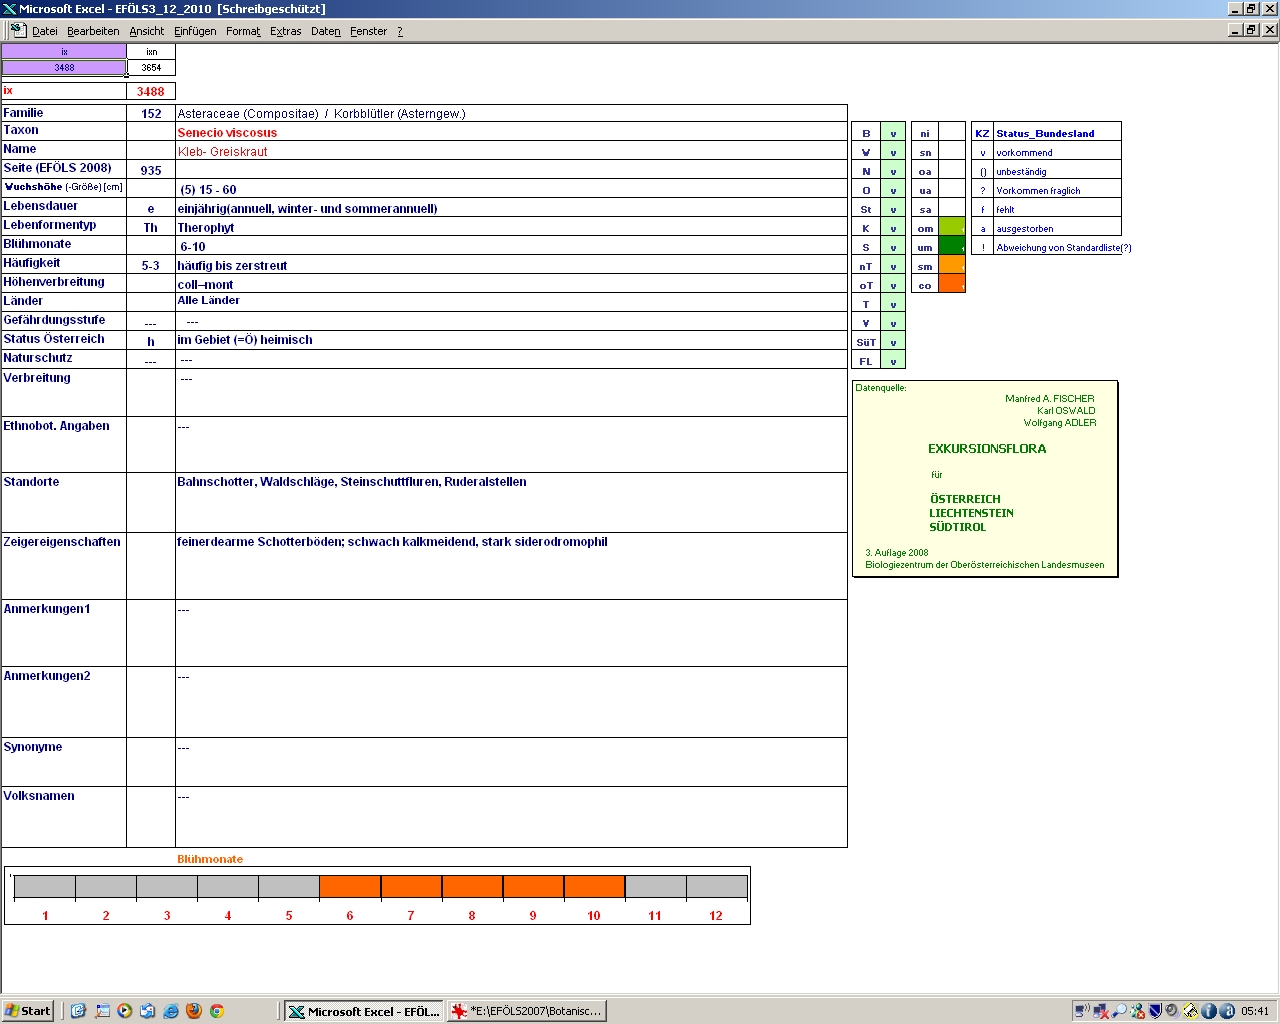Switch to Microsoft Excel taskbar button
The width and height of the screenshot is (1280, 1024).
tap(364, 1011)
